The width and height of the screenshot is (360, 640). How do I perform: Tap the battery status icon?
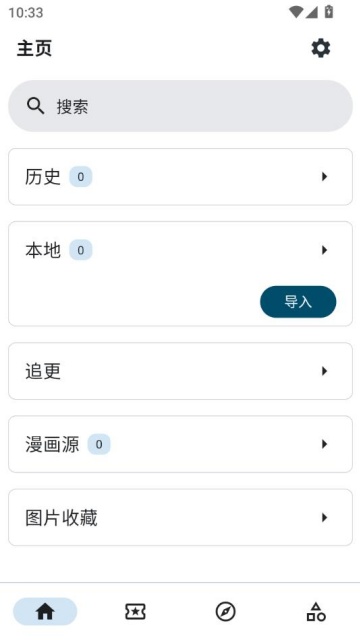(329, 12)
